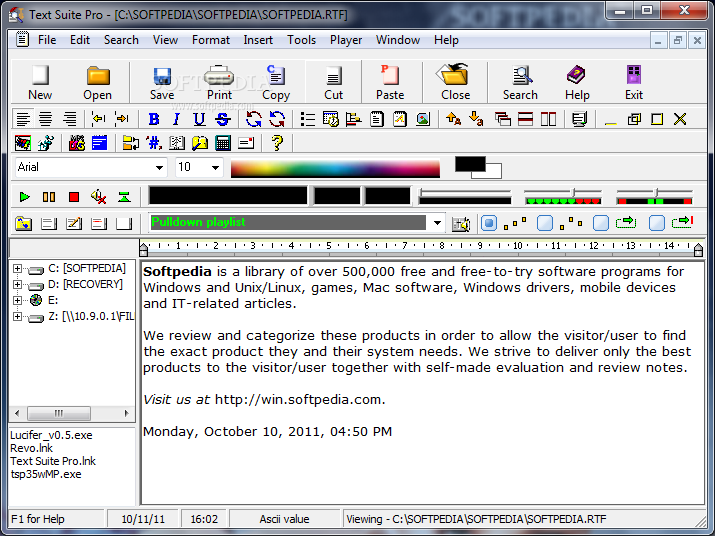Expand the C: [SOFTPEDIA] drive node
This screenshot has height=536, width=715.
17,268
